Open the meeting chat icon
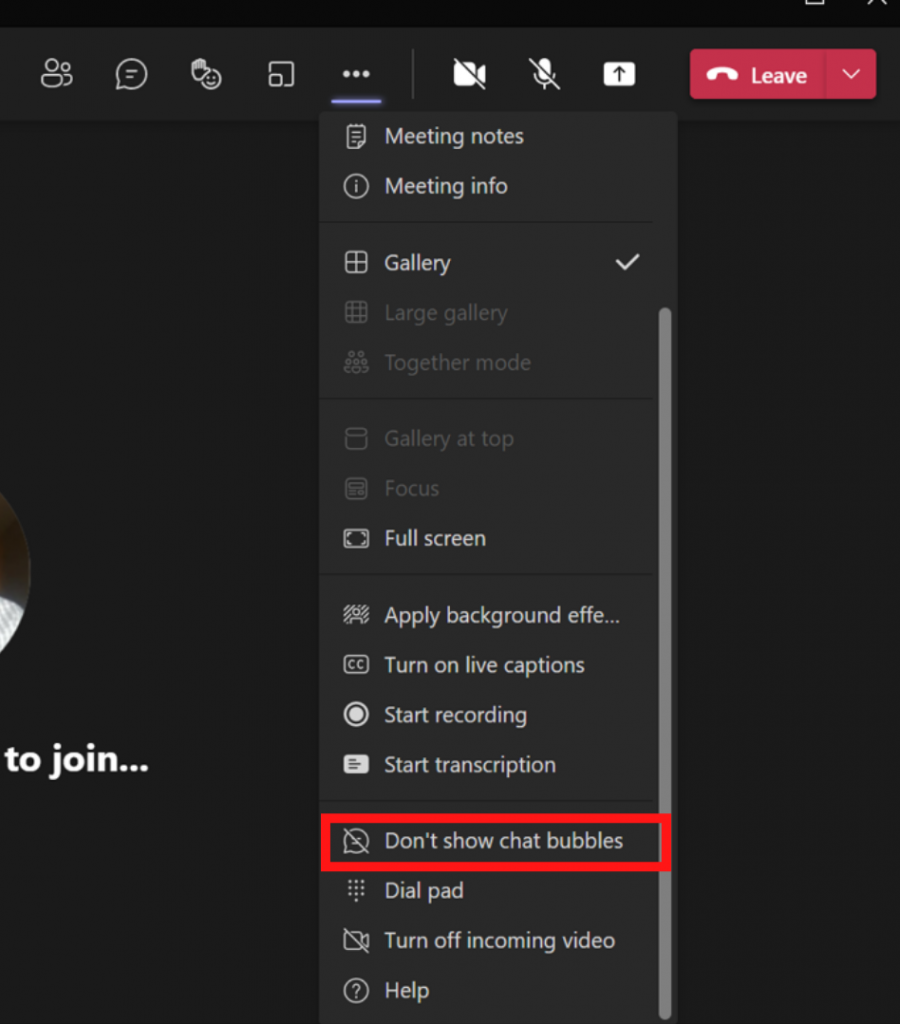Image resolution: width=900 pixels, height=1024 pixels. click(131, 74)
